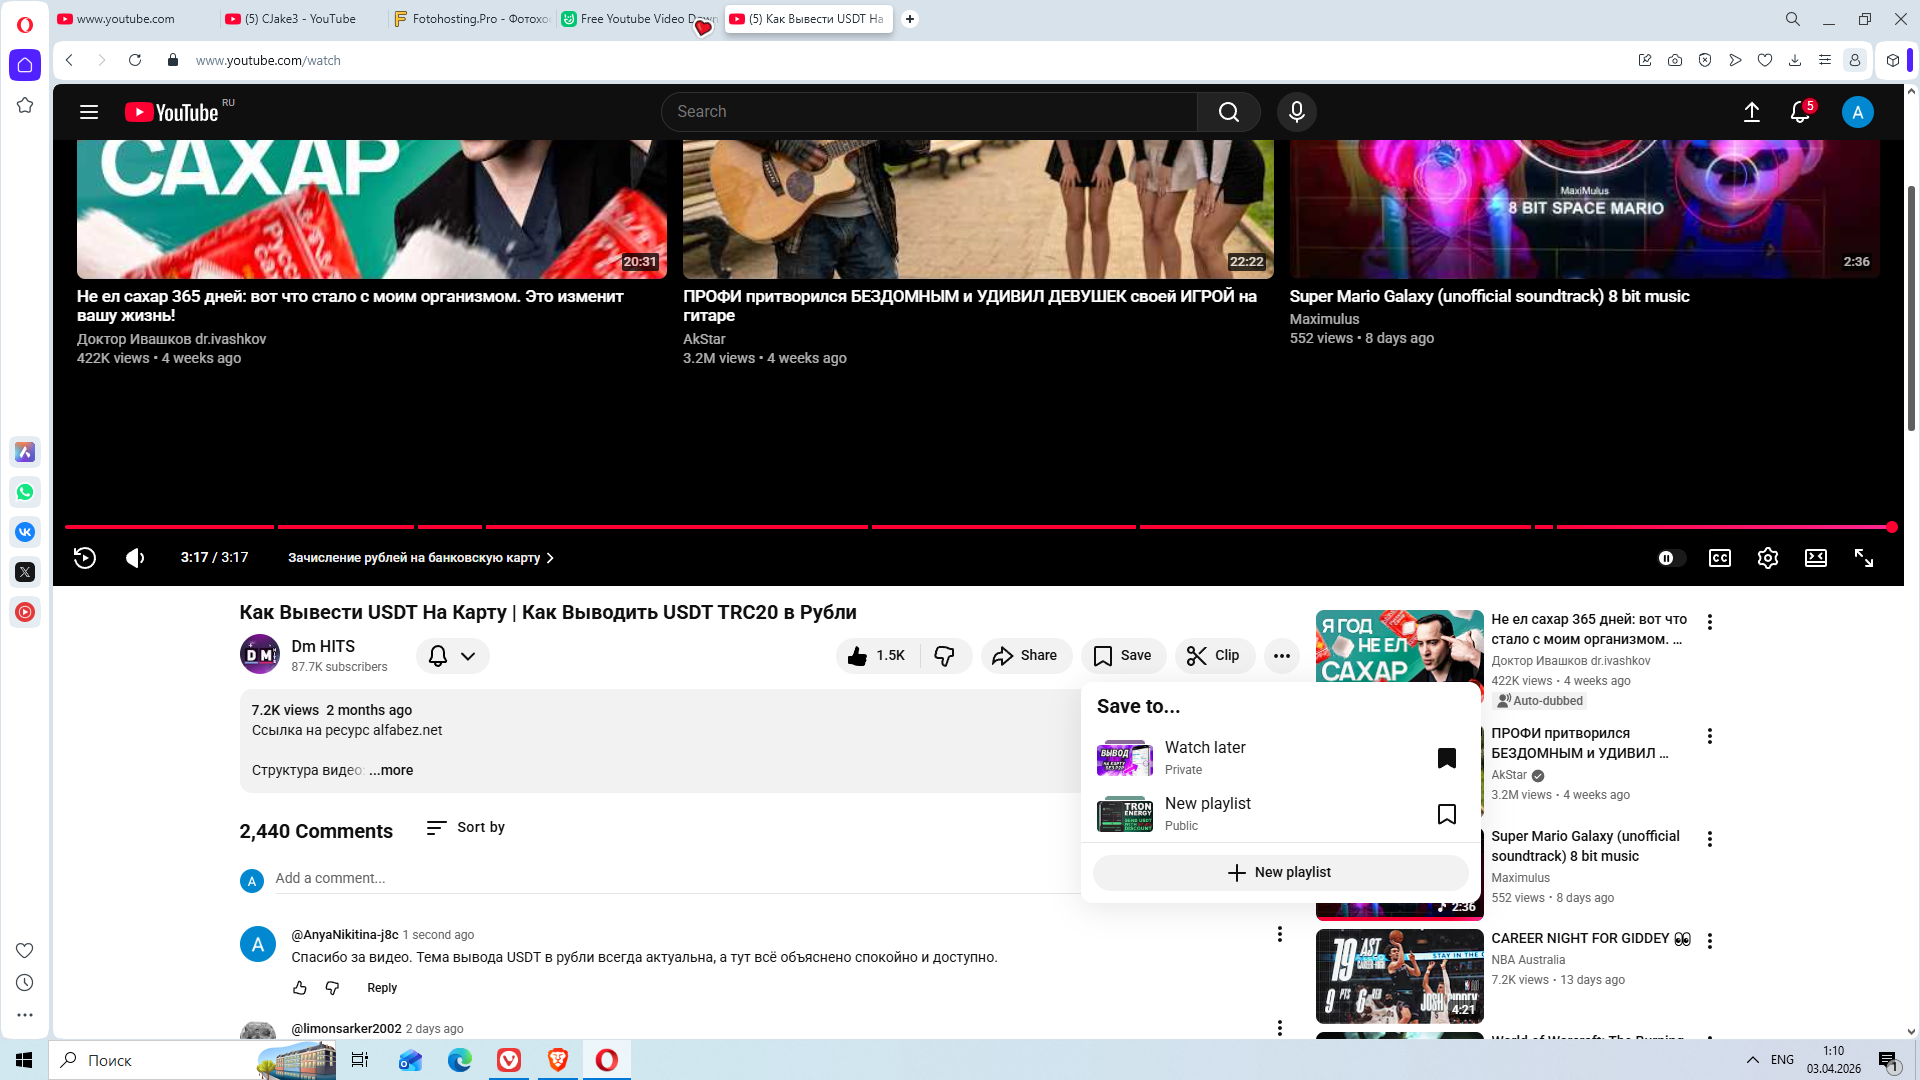This screenshot has height=1080, width=1920.
Task: Open the Sort by comments dropdown
Action: click(465, 828)
